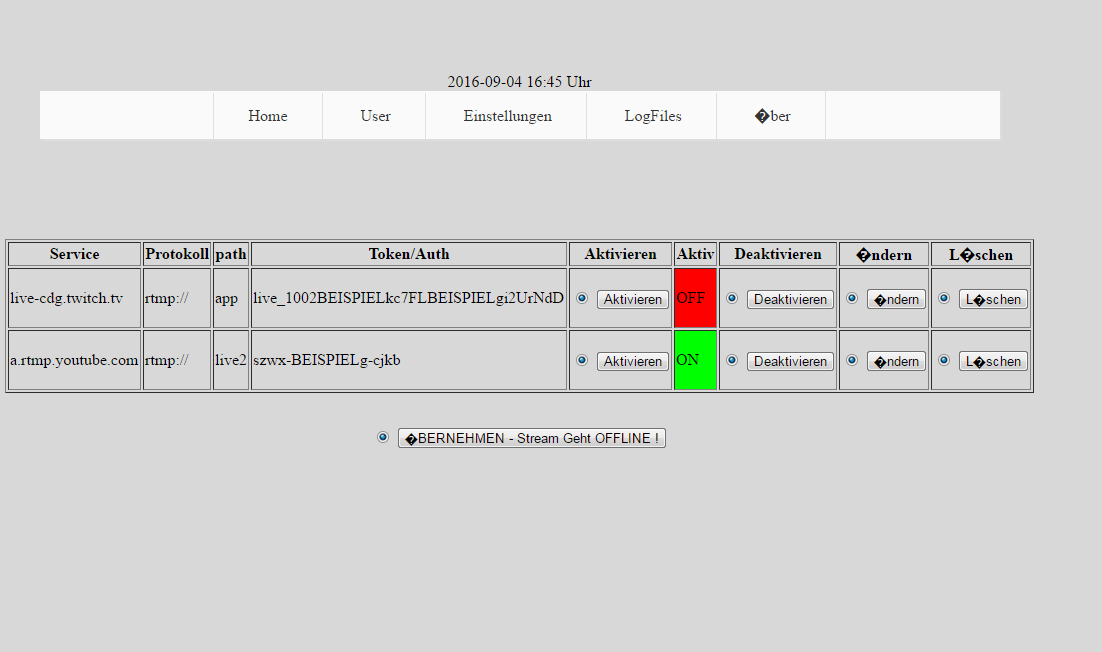Delete the youtube.com entry with Löschen button
The width and height of the screenshot is (1102, 652).
tap(993, 361)
